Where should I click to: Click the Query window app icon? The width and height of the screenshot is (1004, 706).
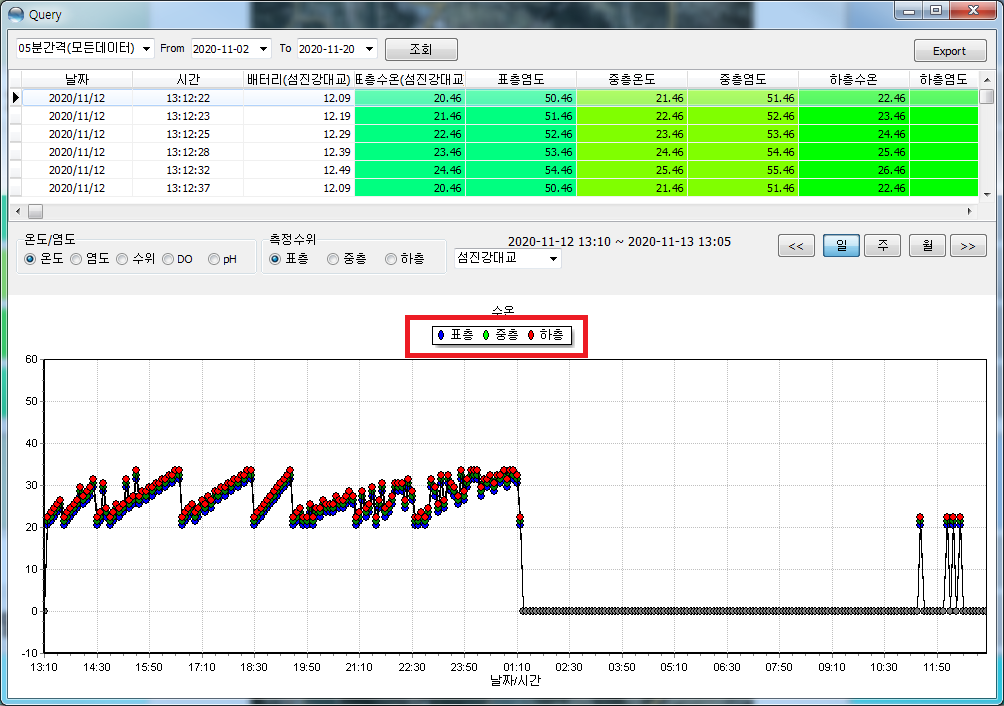click(15, 14)
